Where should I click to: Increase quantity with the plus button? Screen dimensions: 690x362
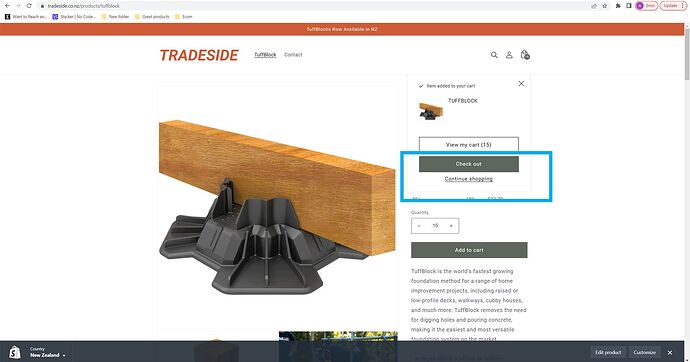click(x=451, y=226)
